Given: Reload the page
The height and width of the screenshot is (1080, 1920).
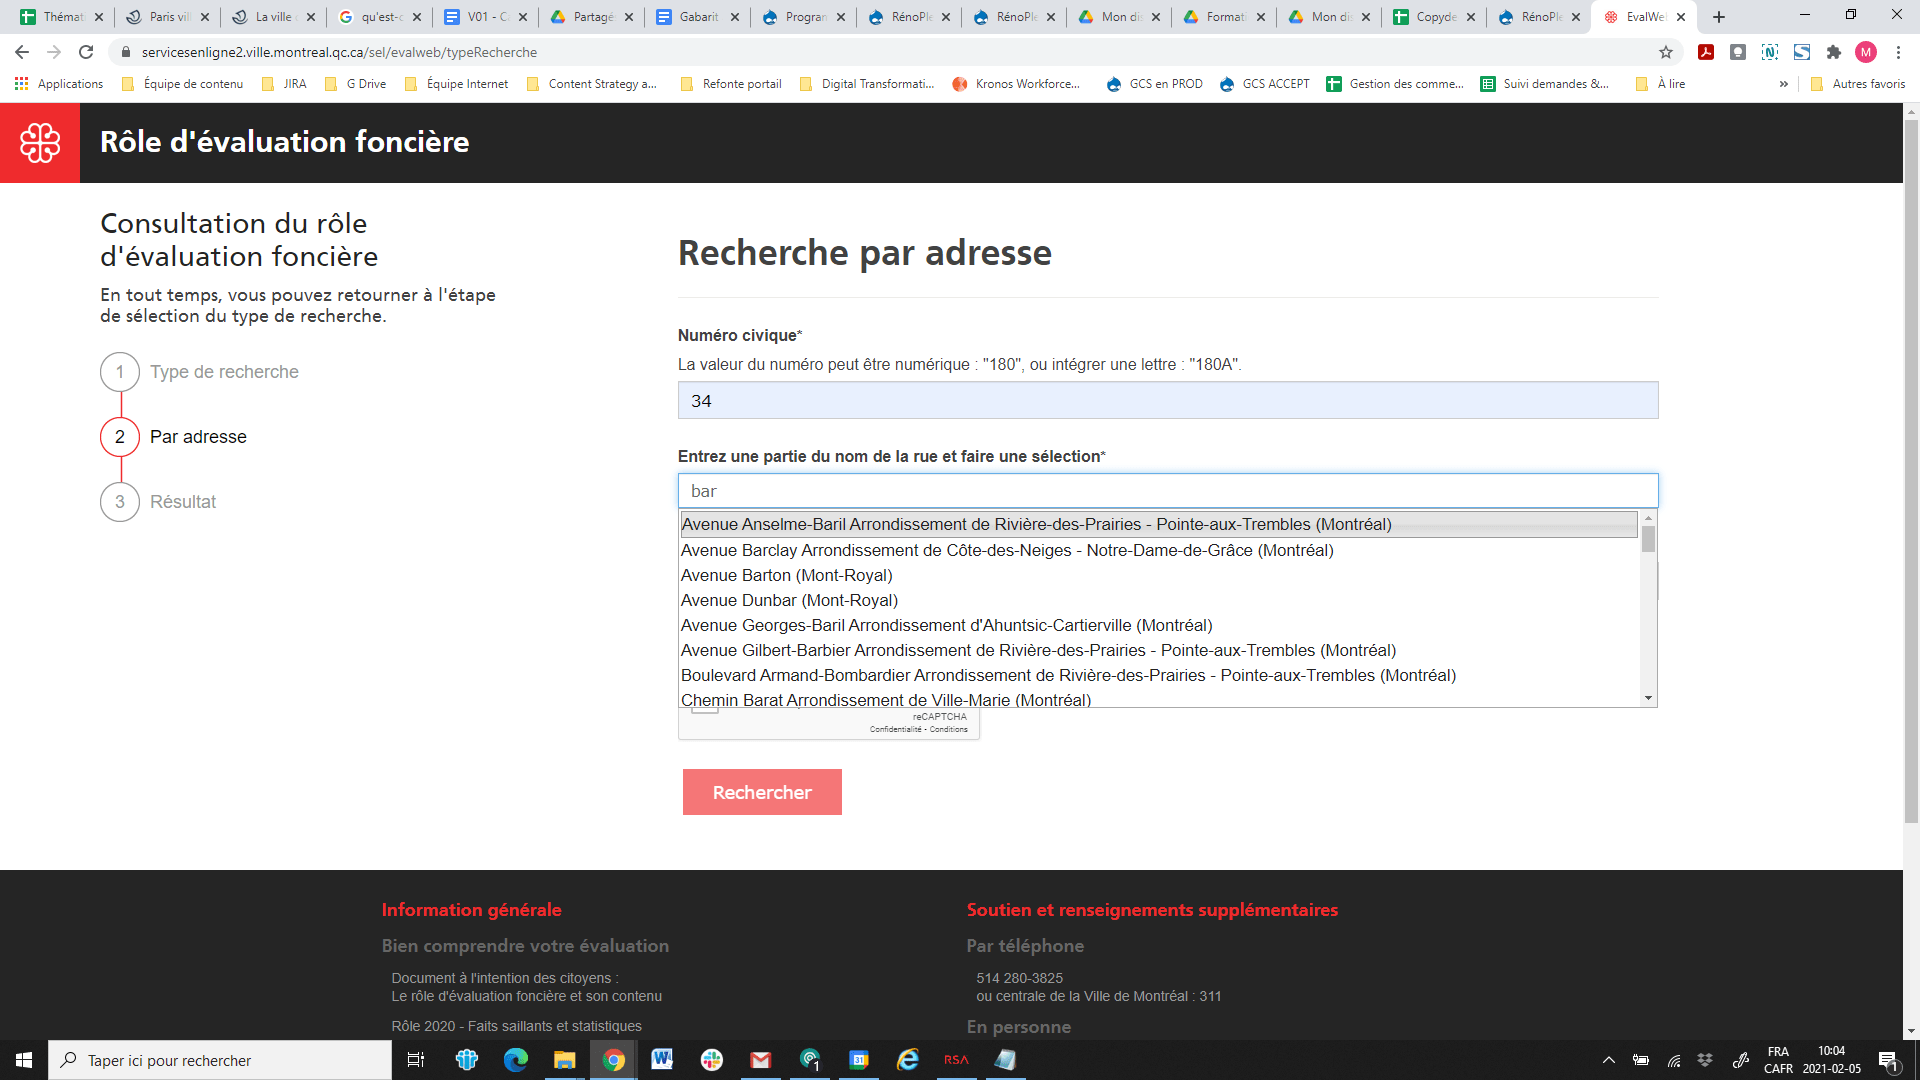Looking at the screenshot, I should coord(86,52).
